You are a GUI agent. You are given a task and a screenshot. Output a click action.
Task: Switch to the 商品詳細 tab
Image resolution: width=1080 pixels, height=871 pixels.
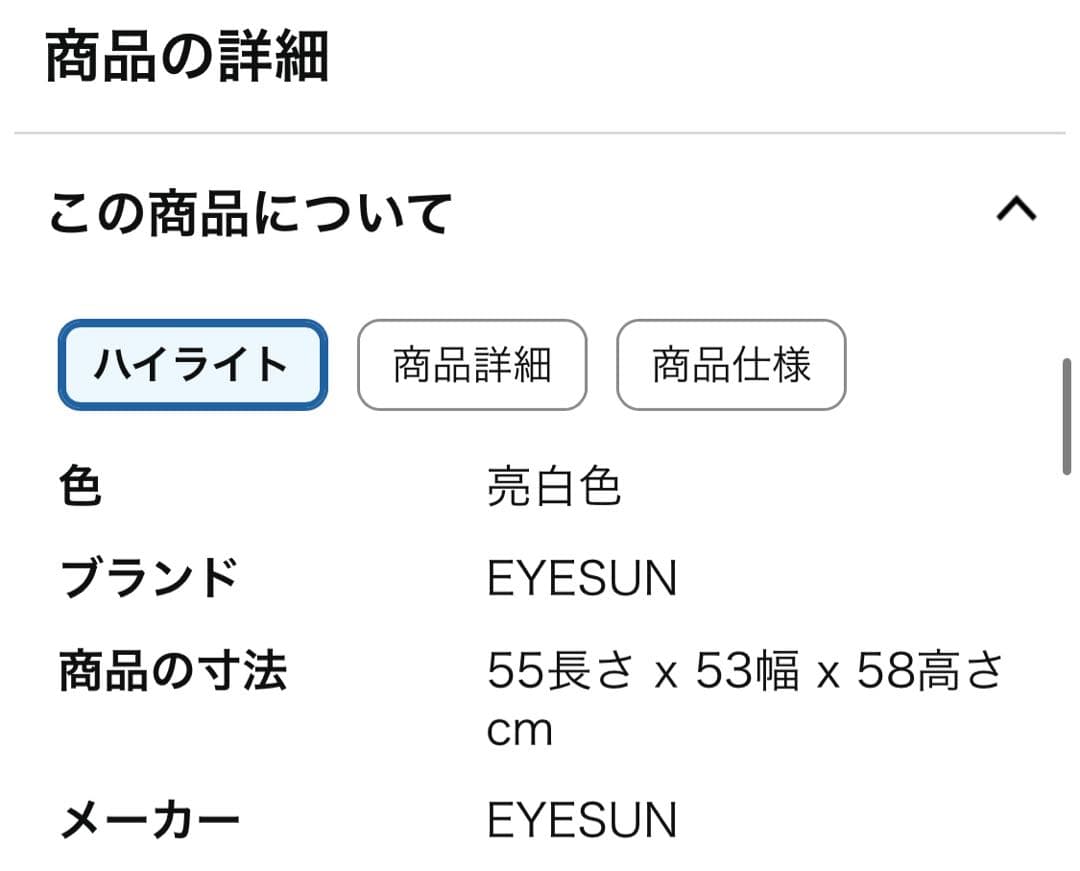471,366
